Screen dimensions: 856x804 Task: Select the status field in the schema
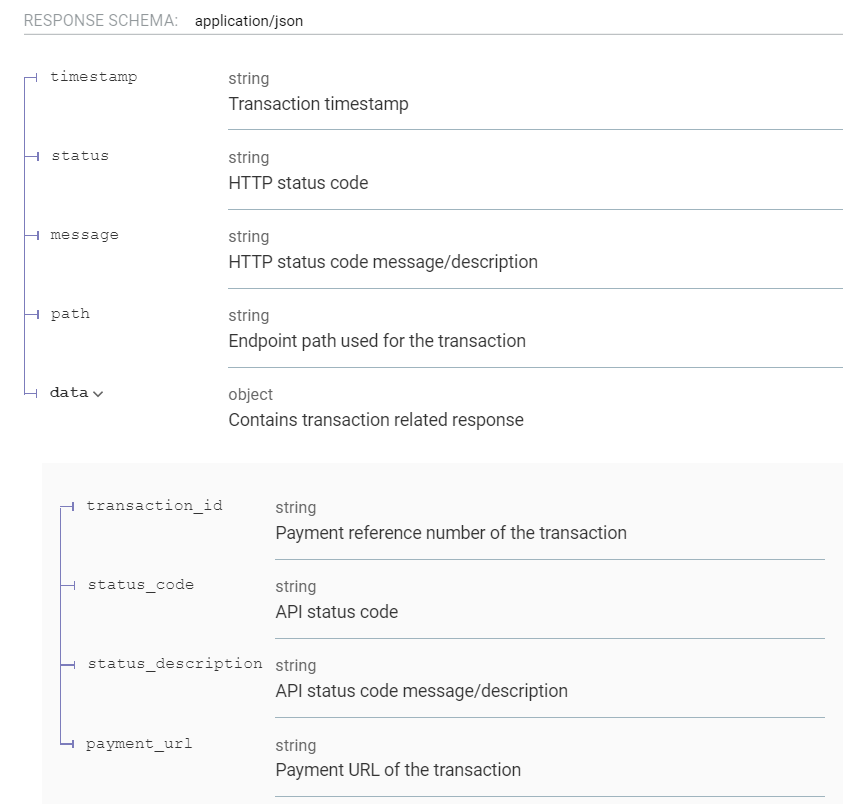click(81, 155)
